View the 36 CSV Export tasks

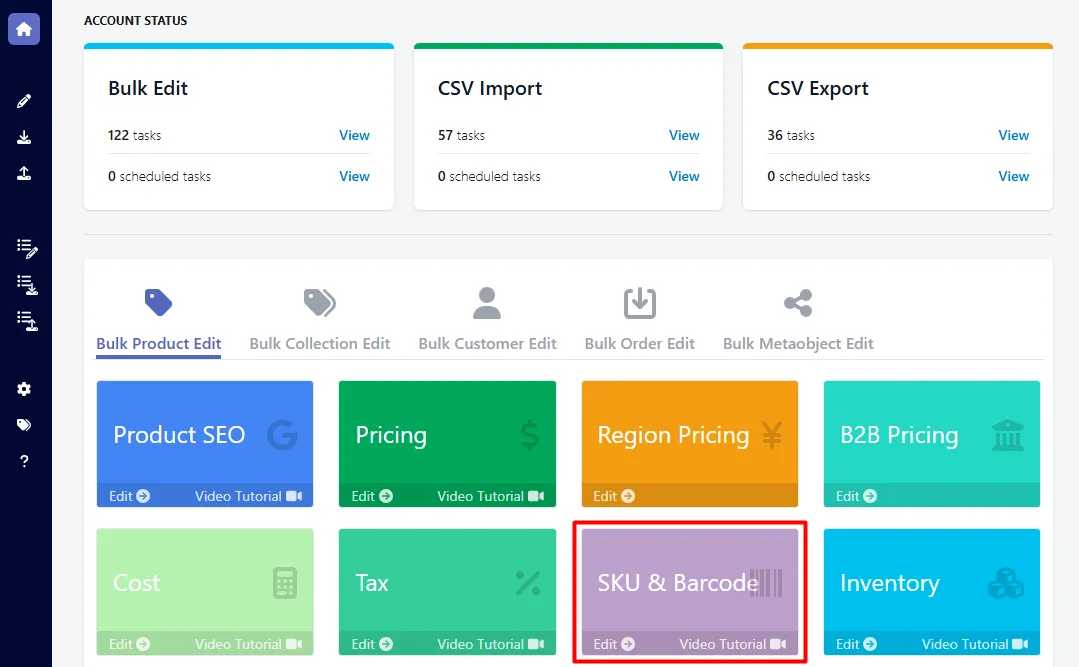(x=1014, y=136)
